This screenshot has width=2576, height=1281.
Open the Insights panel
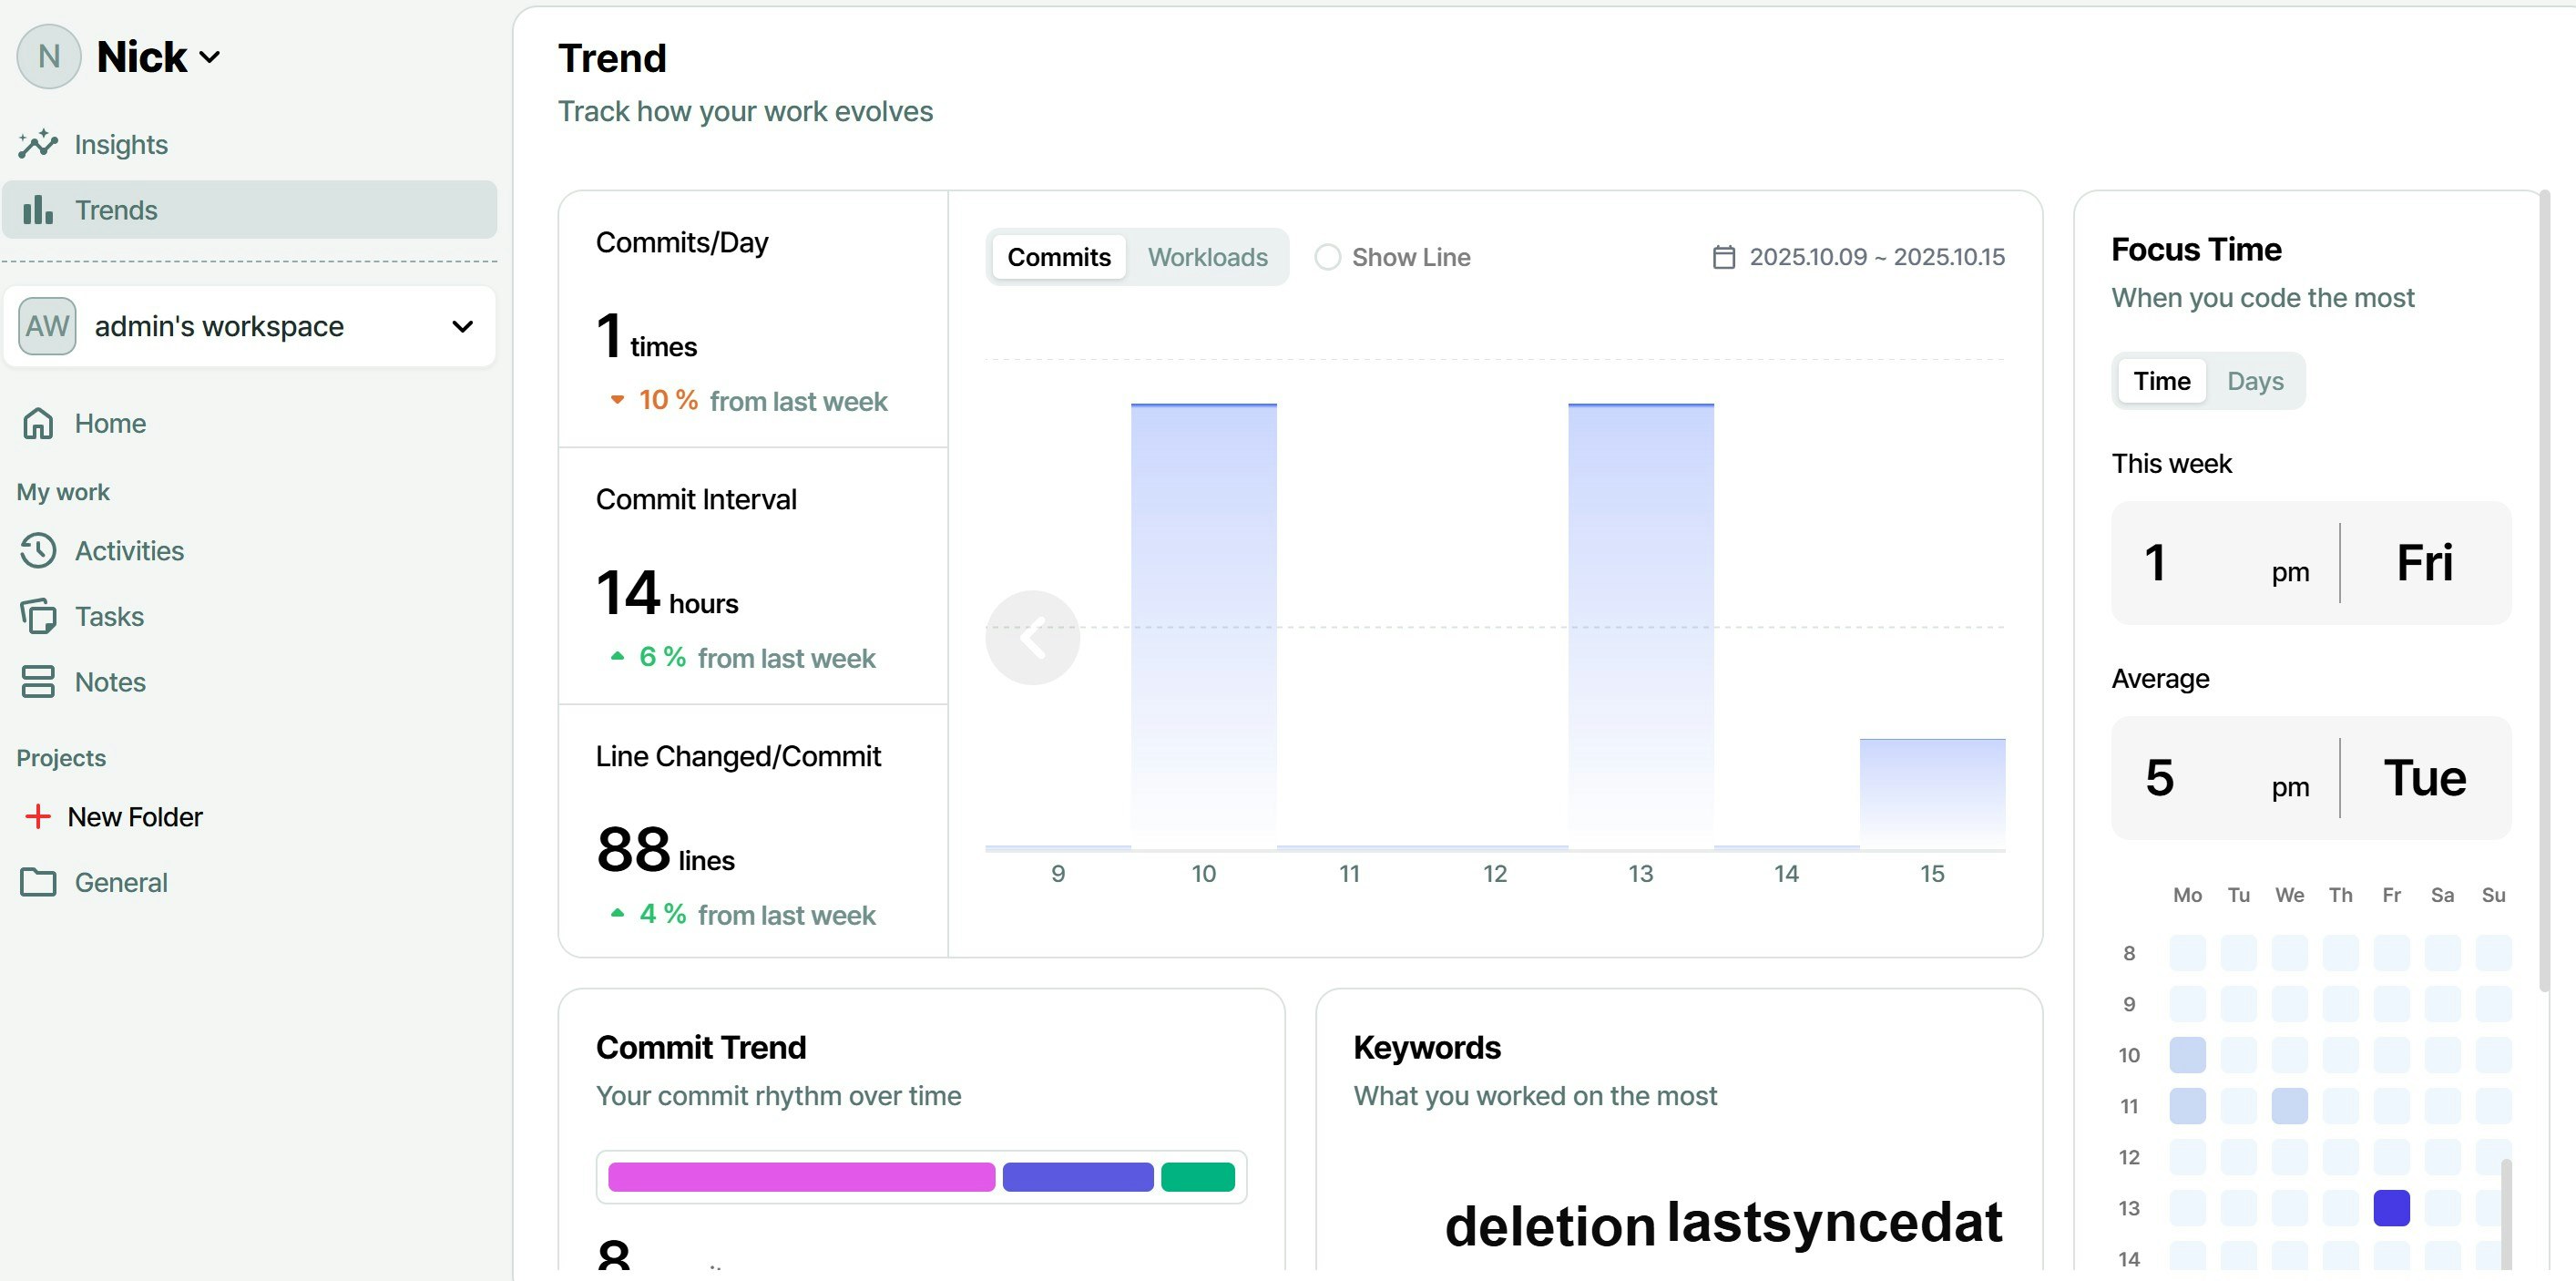121,144
